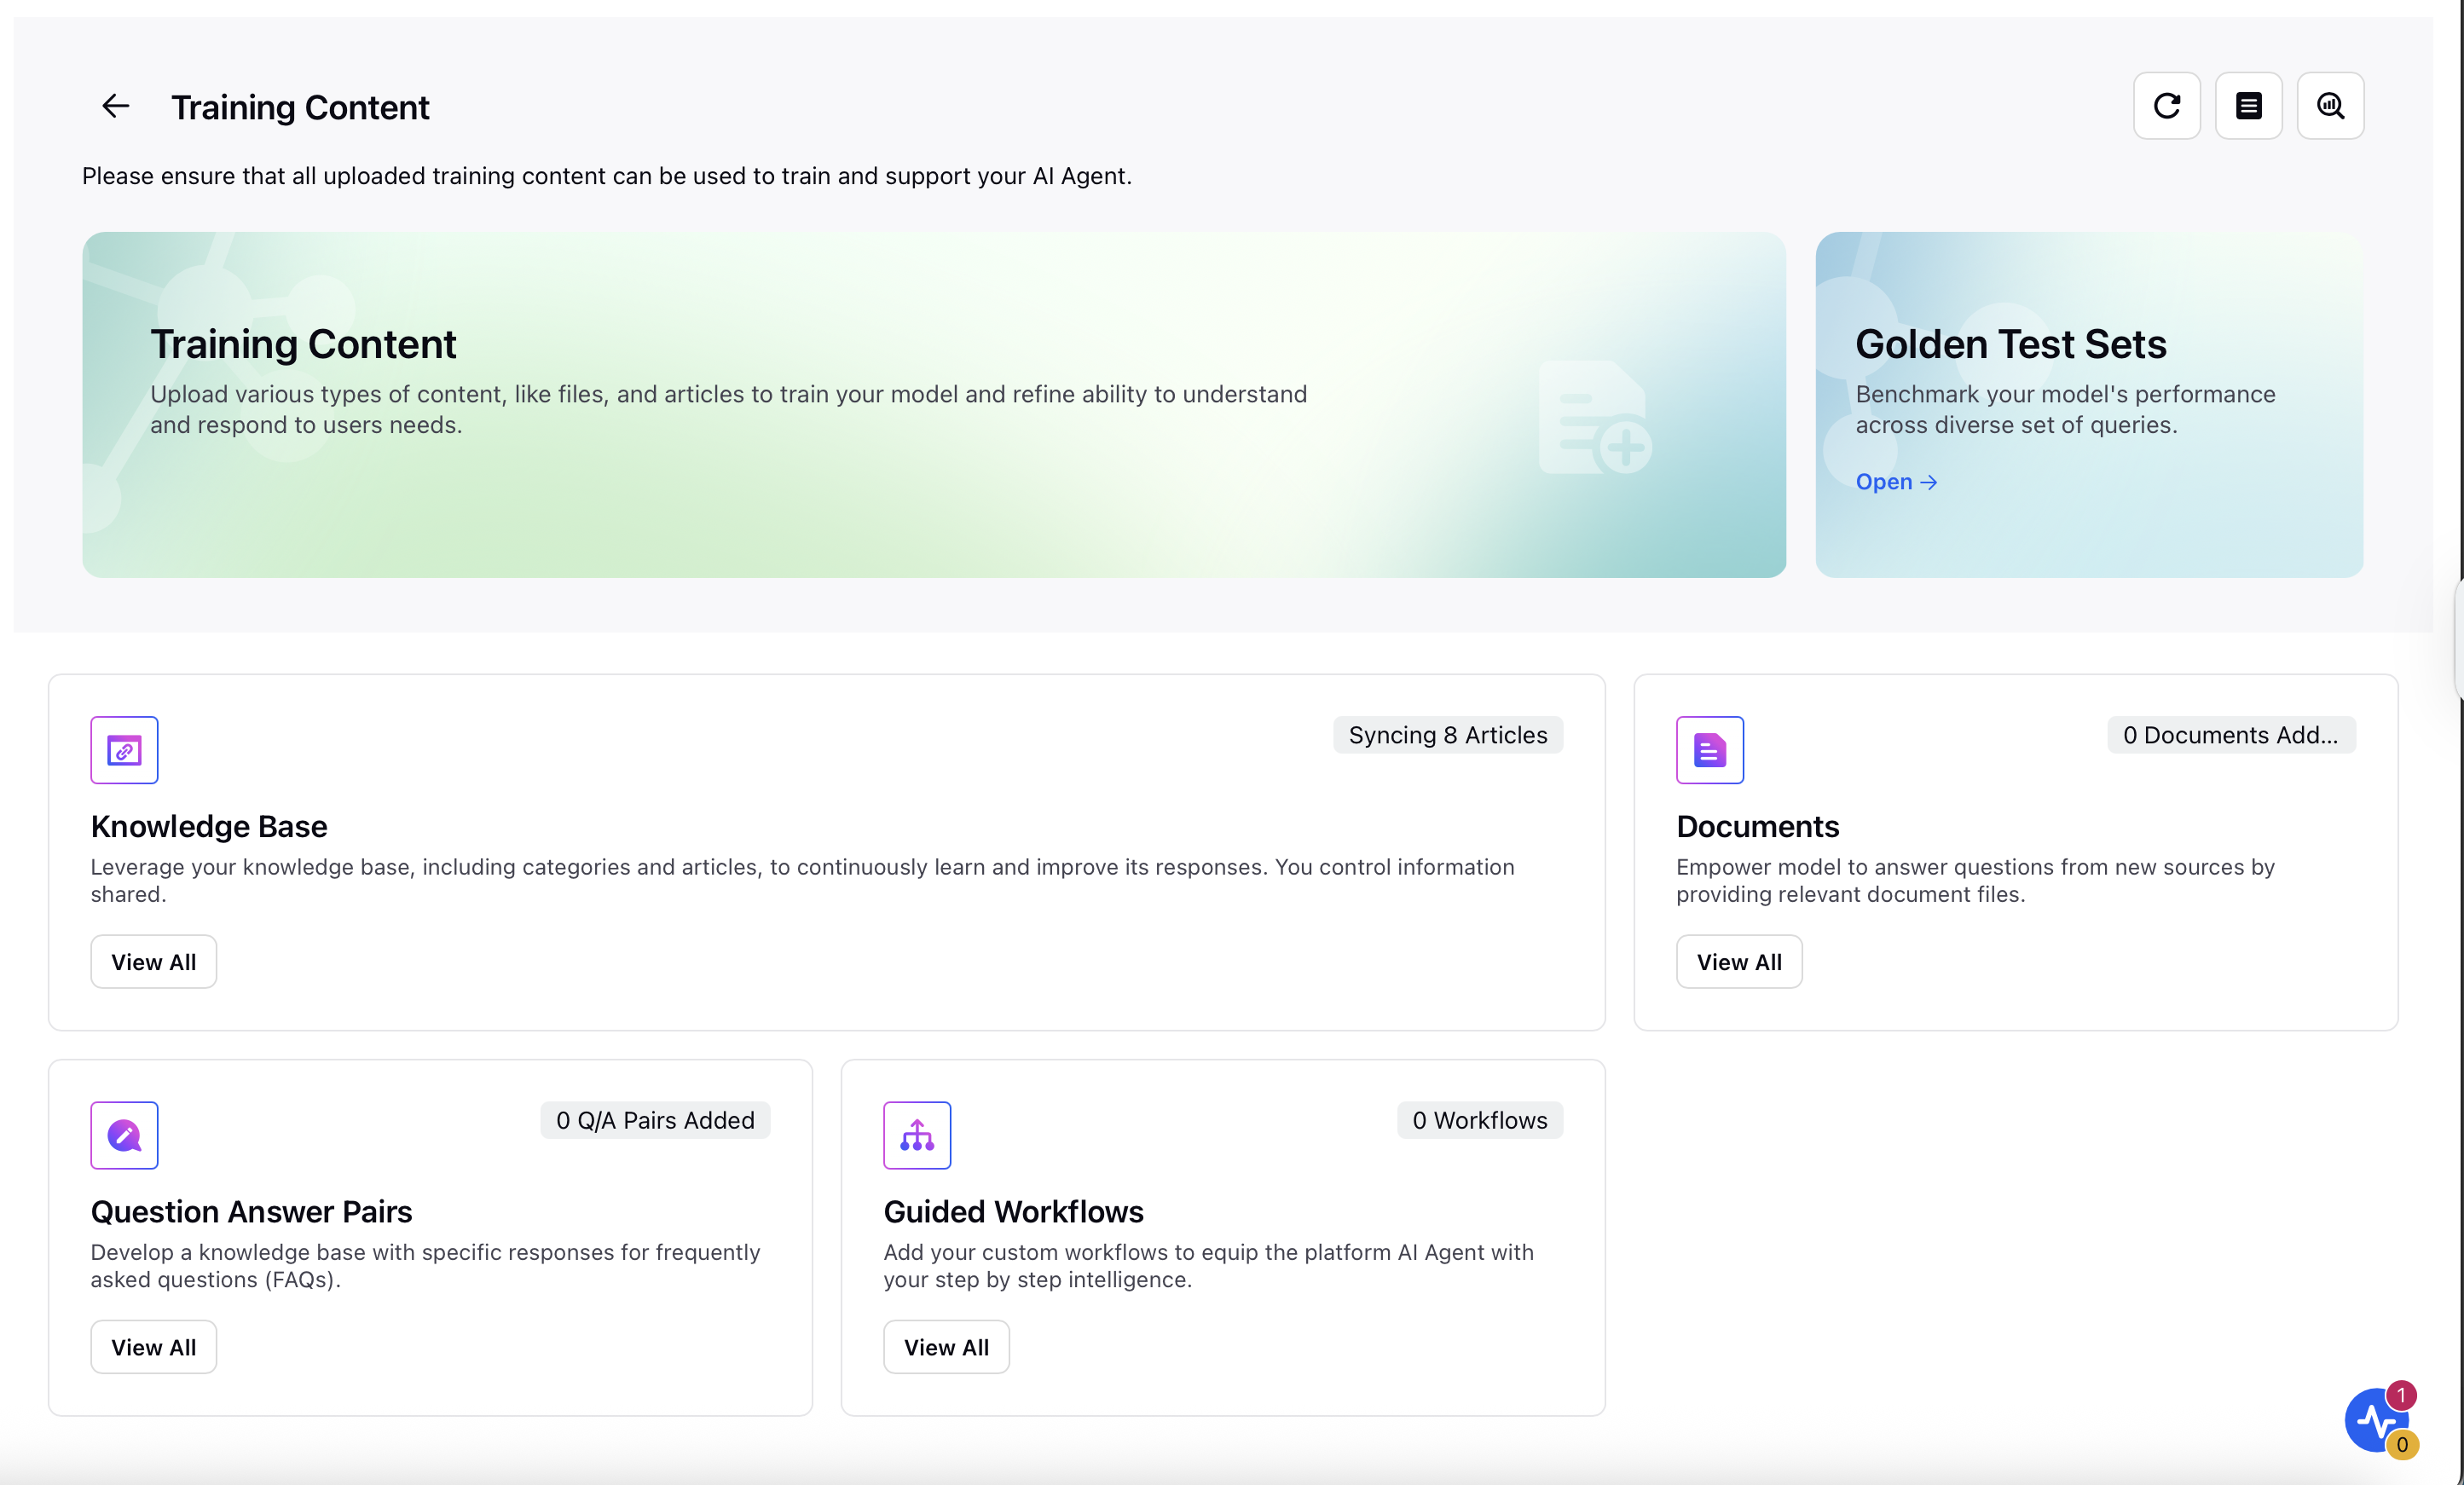Image resolution: width=2464 pixels, height=1485 pixels.
Task: Click the Knowledge Base link icon
Action: (124, 750)
